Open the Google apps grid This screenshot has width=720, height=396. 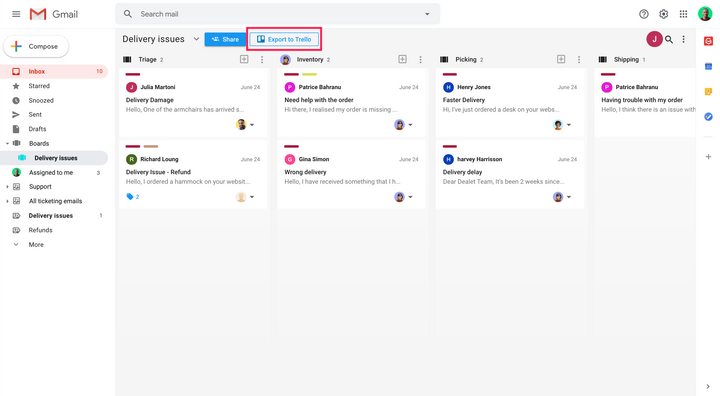[683, 14]
